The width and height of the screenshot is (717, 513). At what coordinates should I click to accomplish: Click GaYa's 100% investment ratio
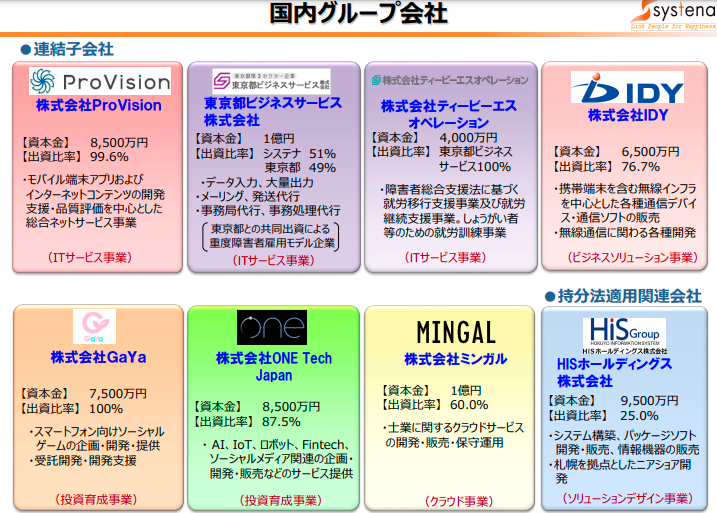(106, 409)
